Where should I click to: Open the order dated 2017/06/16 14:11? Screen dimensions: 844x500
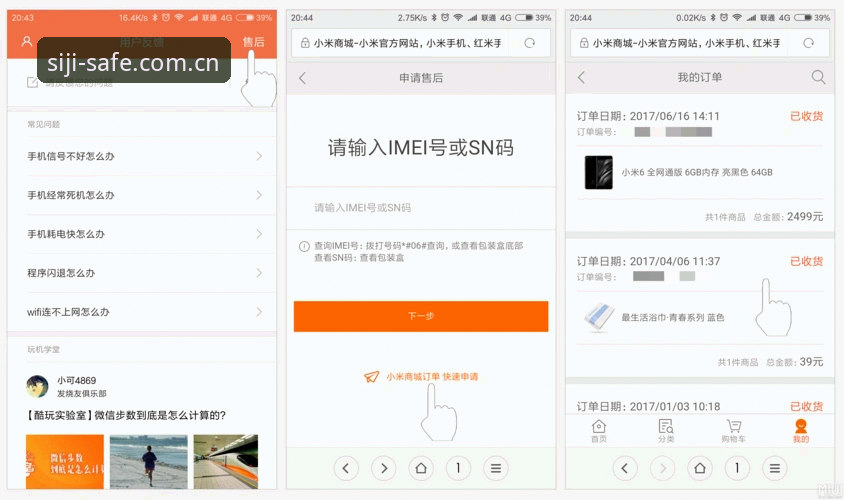(648, 116)
